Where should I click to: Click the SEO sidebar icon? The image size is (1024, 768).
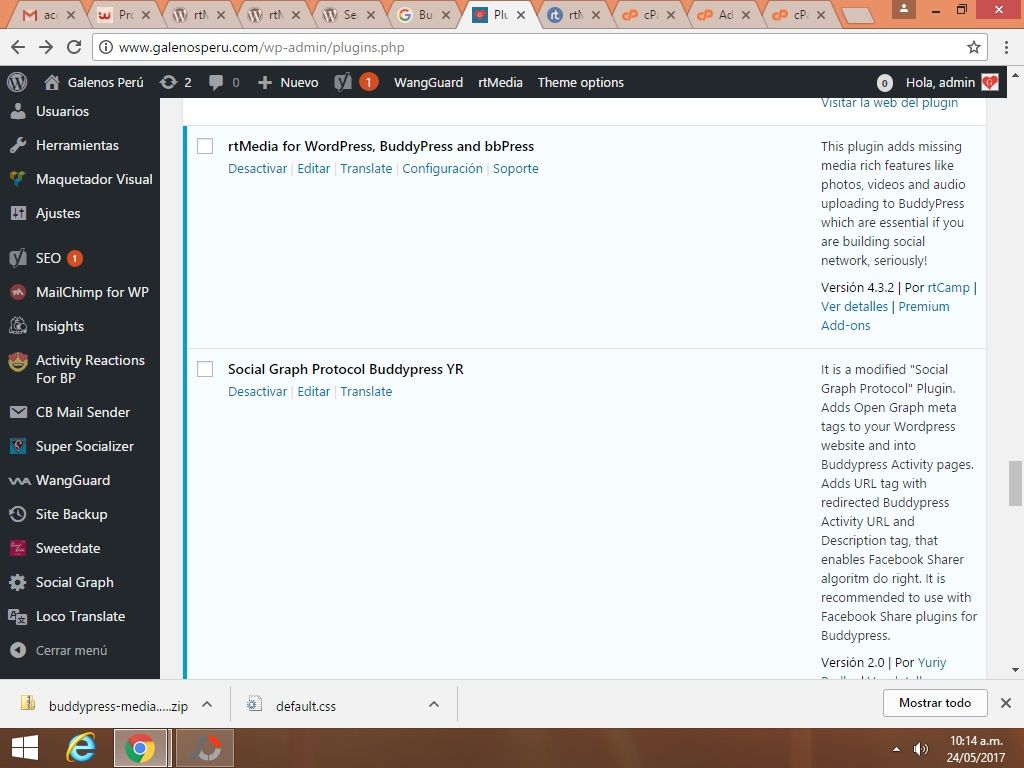pyautogui.click(x=18, y=258)
